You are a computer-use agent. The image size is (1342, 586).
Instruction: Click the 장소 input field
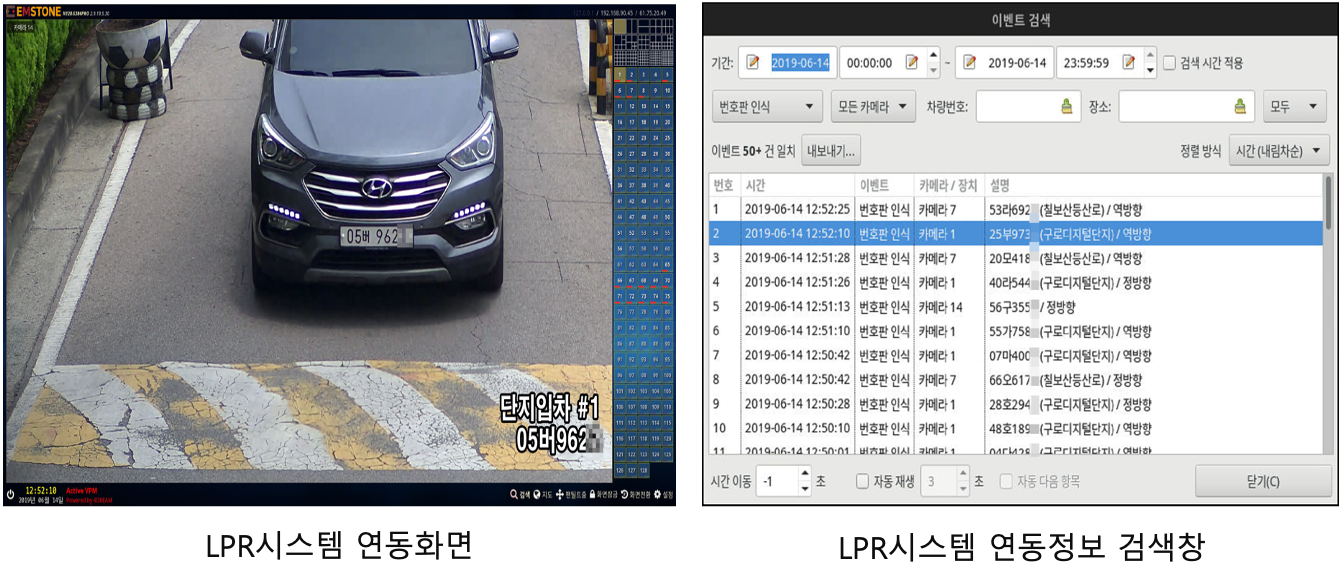point(1187,106)
